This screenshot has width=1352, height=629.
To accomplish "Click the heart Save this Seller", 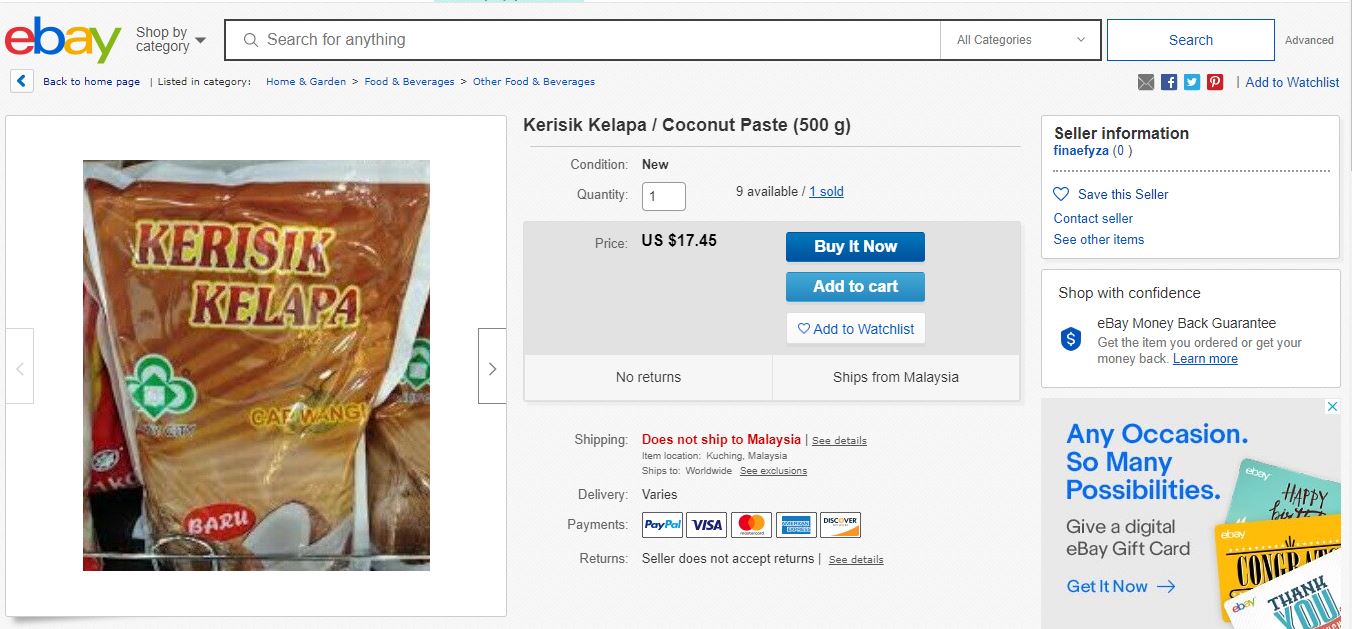I will pos(1062,194).
